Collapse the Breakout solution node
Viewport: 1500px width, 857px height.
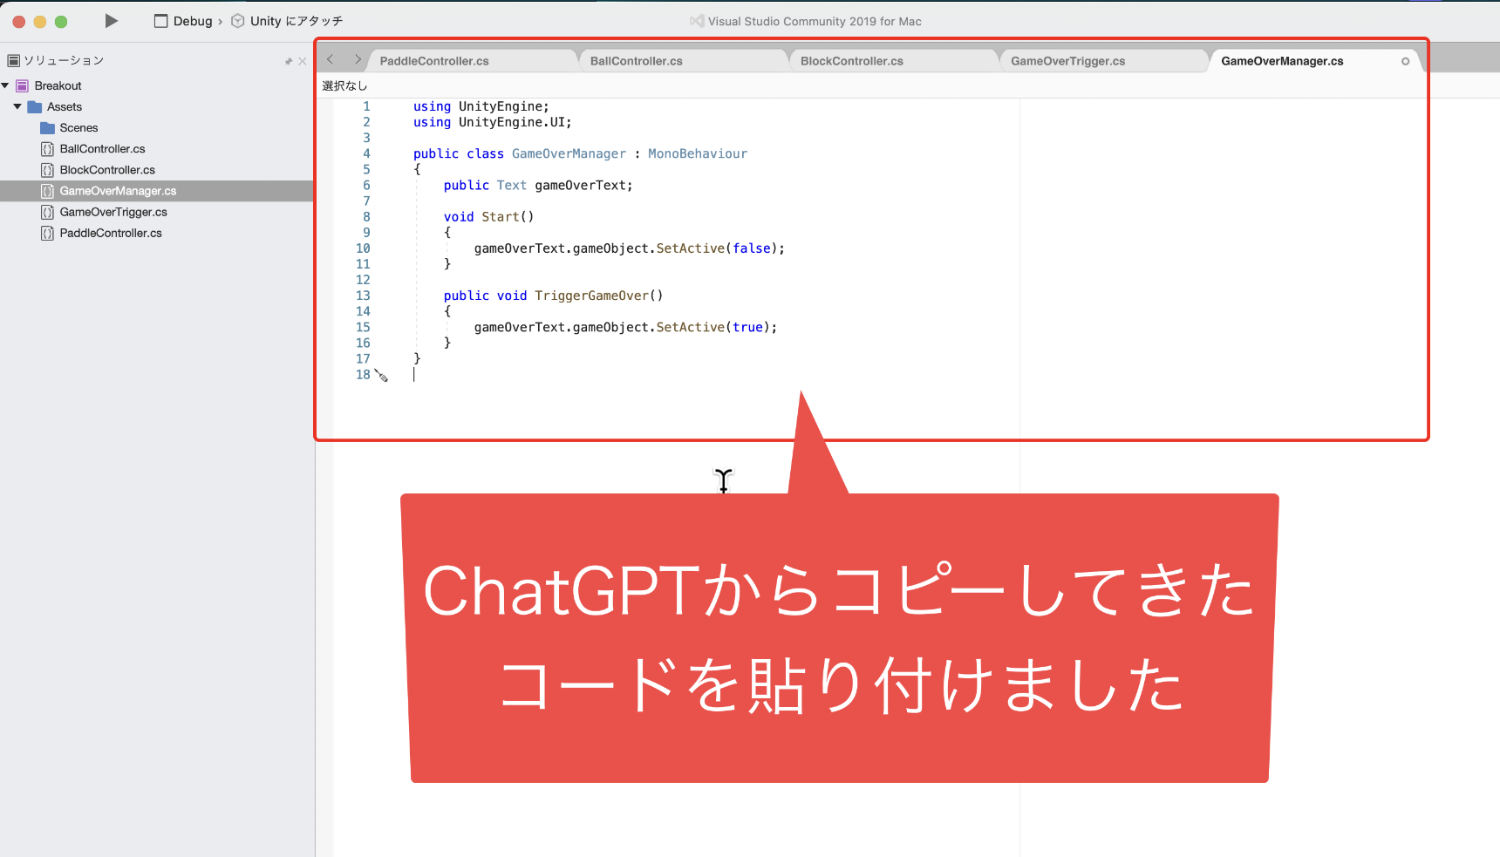tap(6, 86)
